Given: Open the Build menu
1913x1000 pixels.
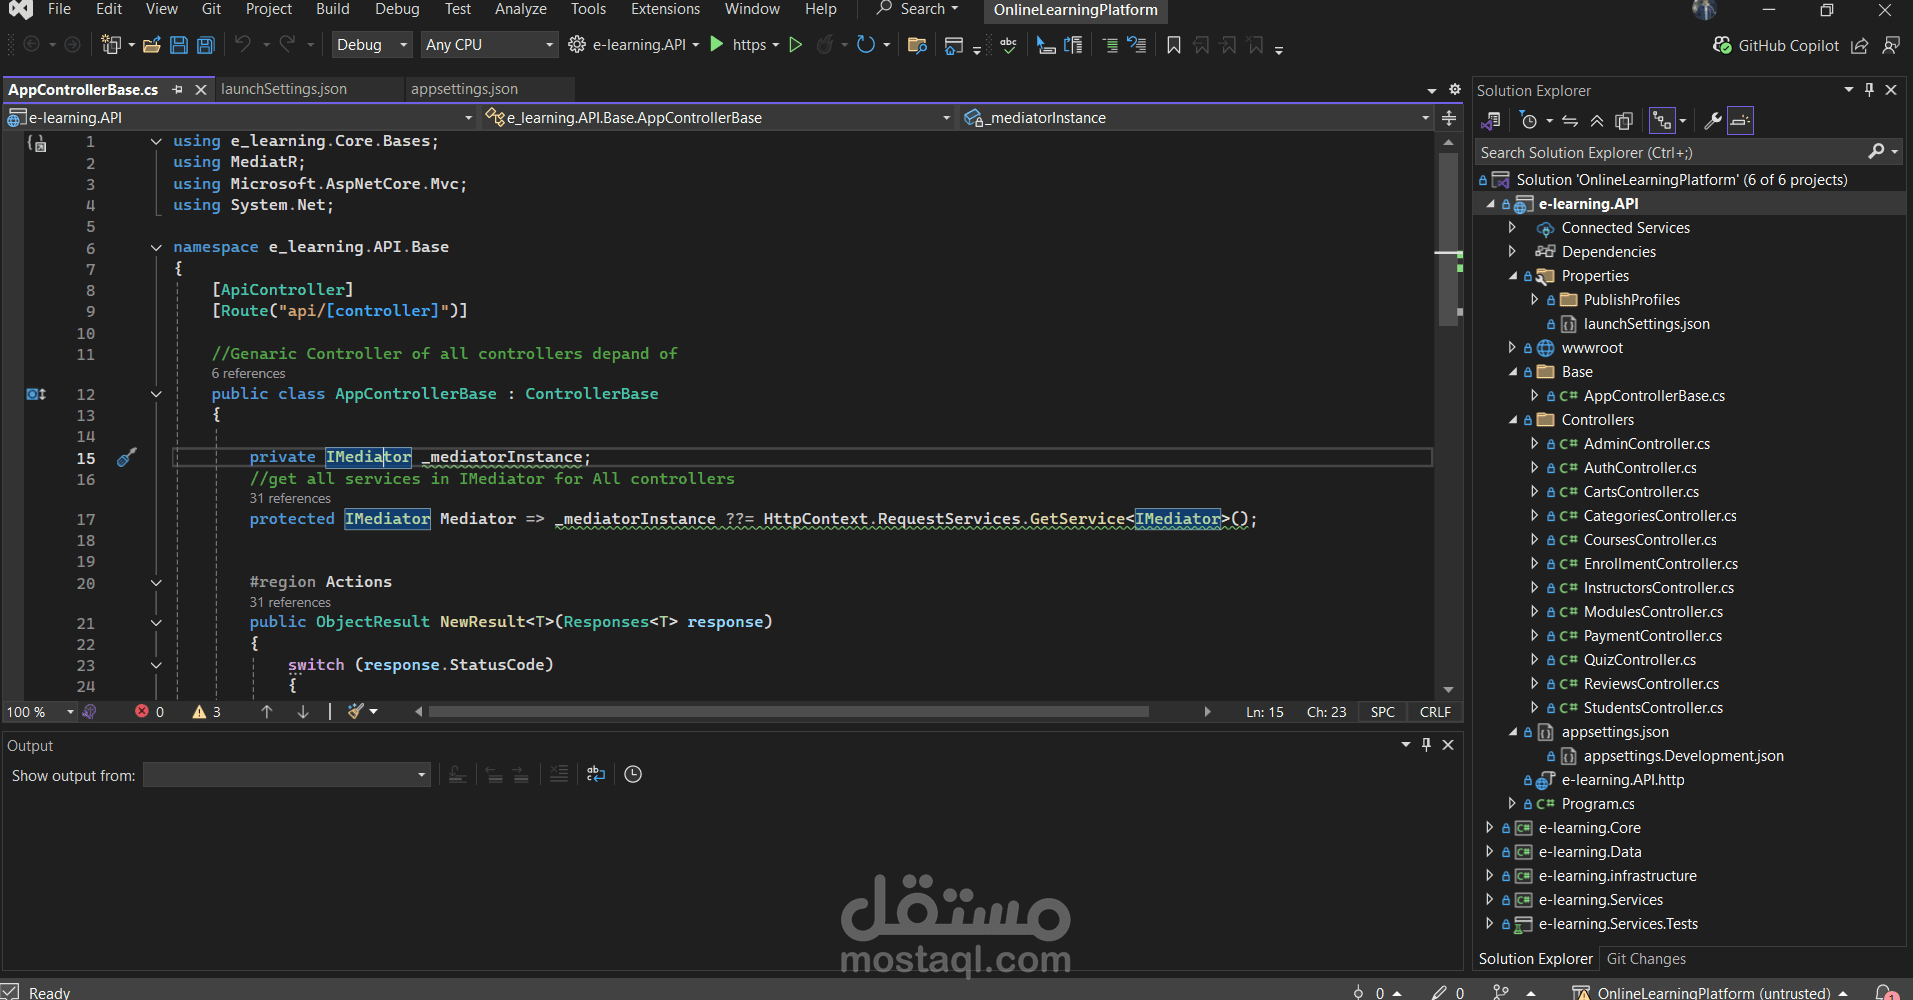Looking at the screenshot, I should (x=333, y=9).
